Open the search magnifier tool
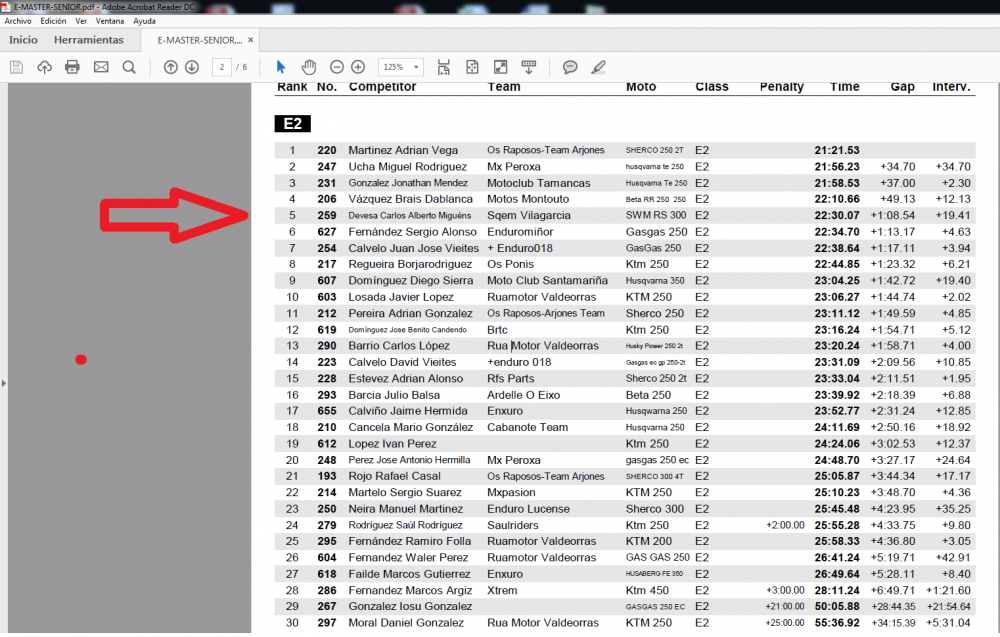 129,67
